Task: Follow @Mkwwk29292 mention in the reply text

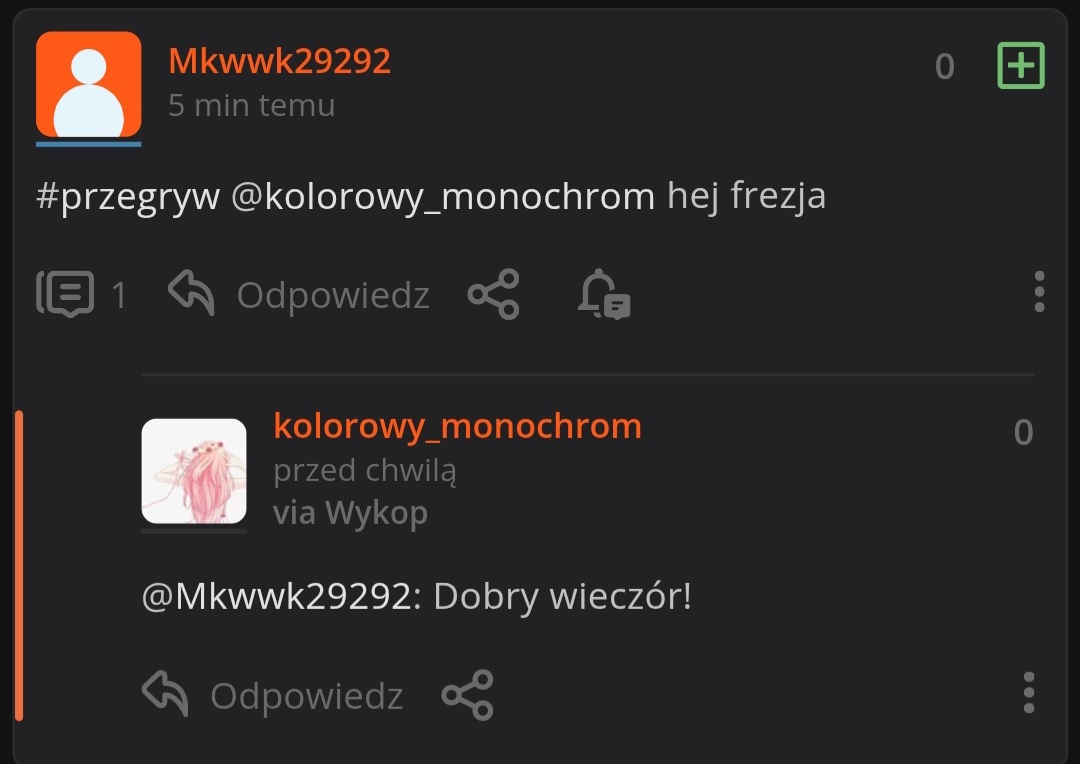Action: pyautogui.click(x=281, y=596)
